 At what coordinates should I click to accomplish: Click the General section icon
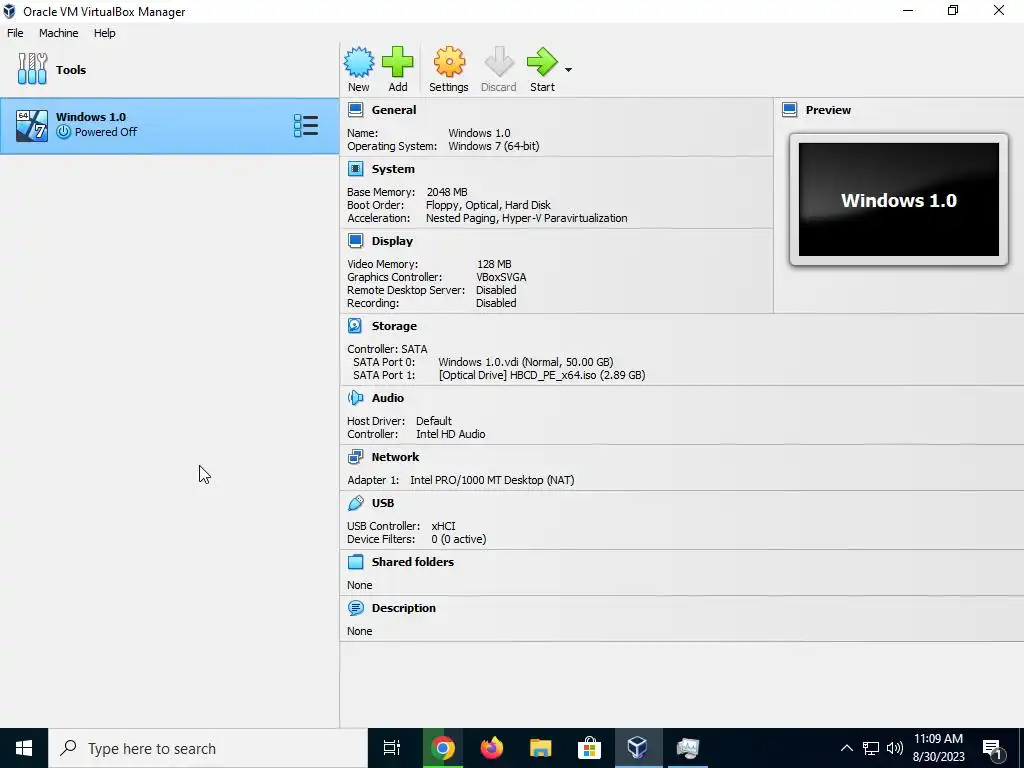point(356,110)
